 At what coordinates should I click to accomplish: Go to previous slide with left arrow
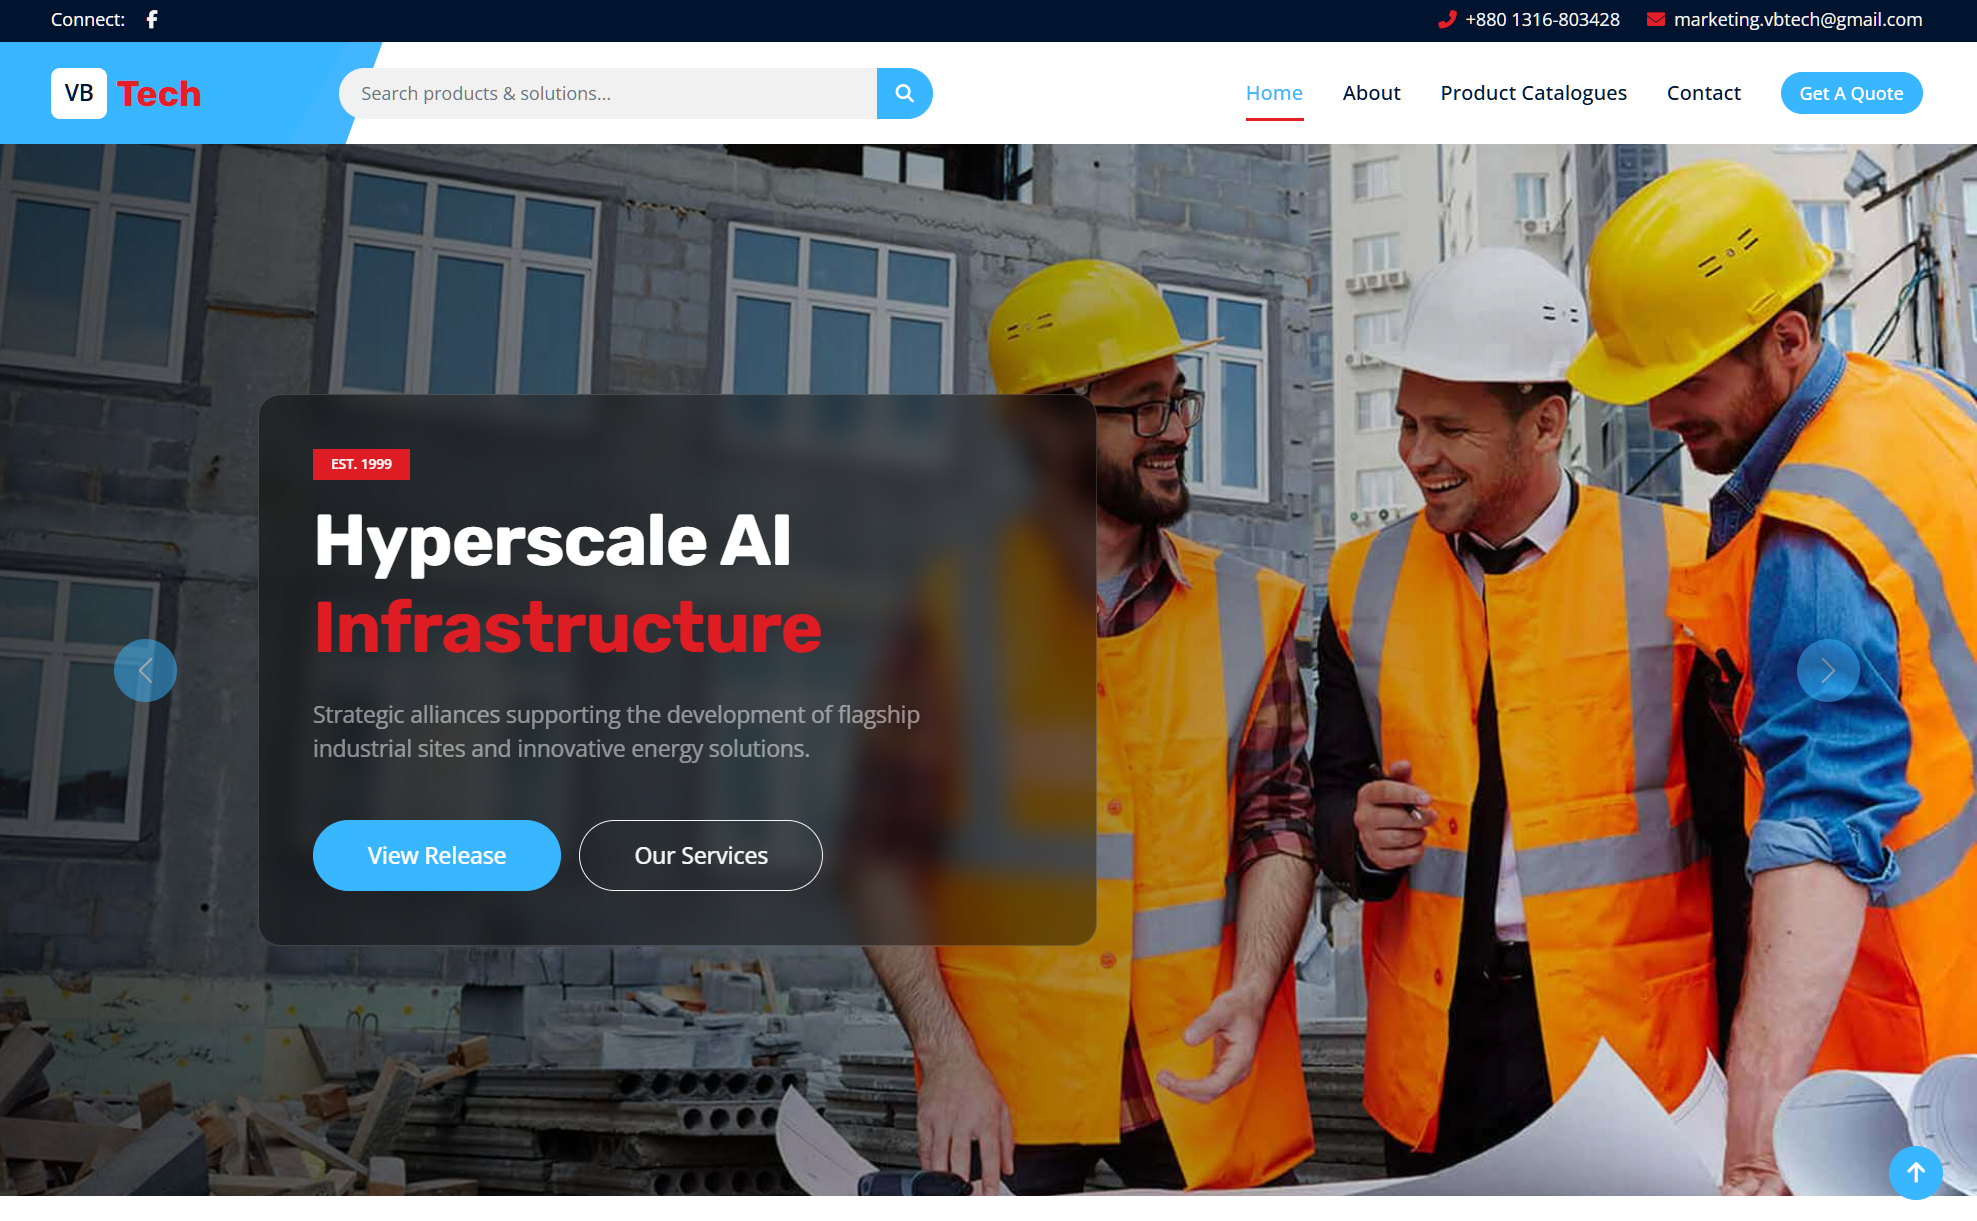pyautogui.click(x=145, y=670)
